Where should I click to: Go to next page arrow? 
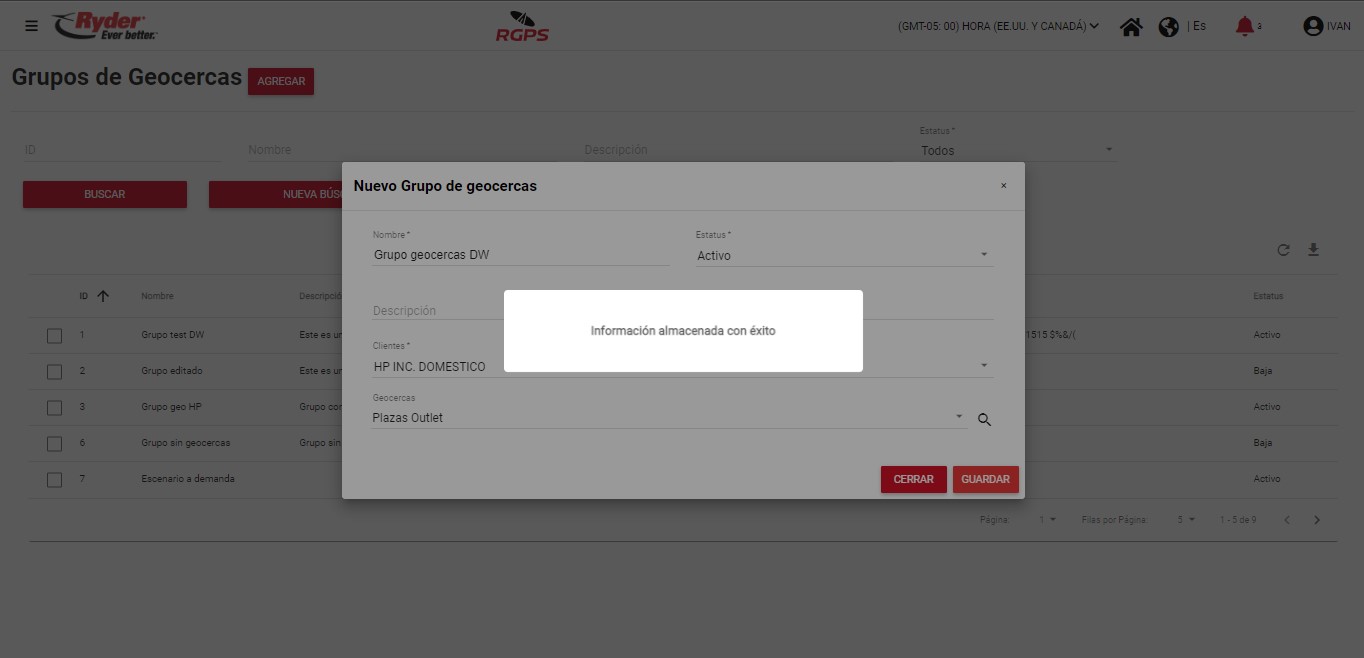pyautogui.click(x=1317, y=520)
